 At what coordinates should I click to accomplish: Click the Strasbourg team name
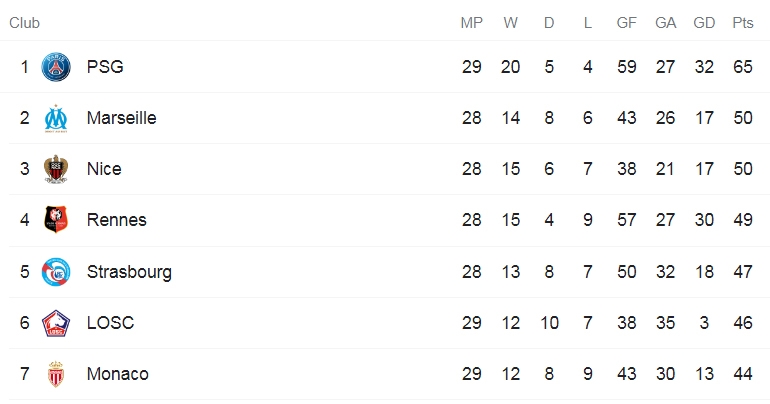[x=129, y=272]
